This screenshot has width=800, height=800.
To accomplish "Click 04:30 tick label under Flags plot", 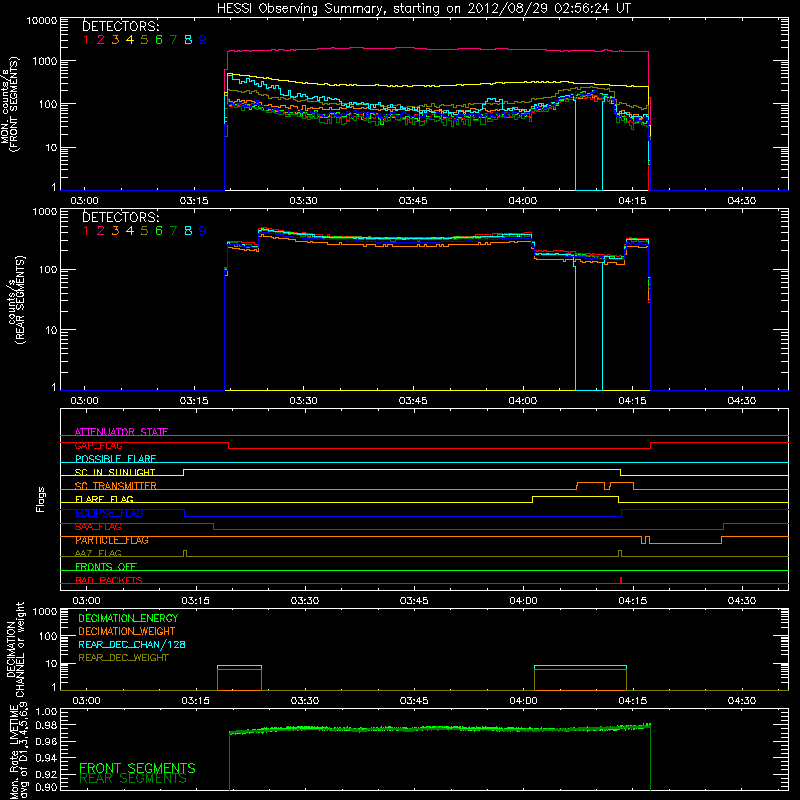I will [x=741, y=601].
